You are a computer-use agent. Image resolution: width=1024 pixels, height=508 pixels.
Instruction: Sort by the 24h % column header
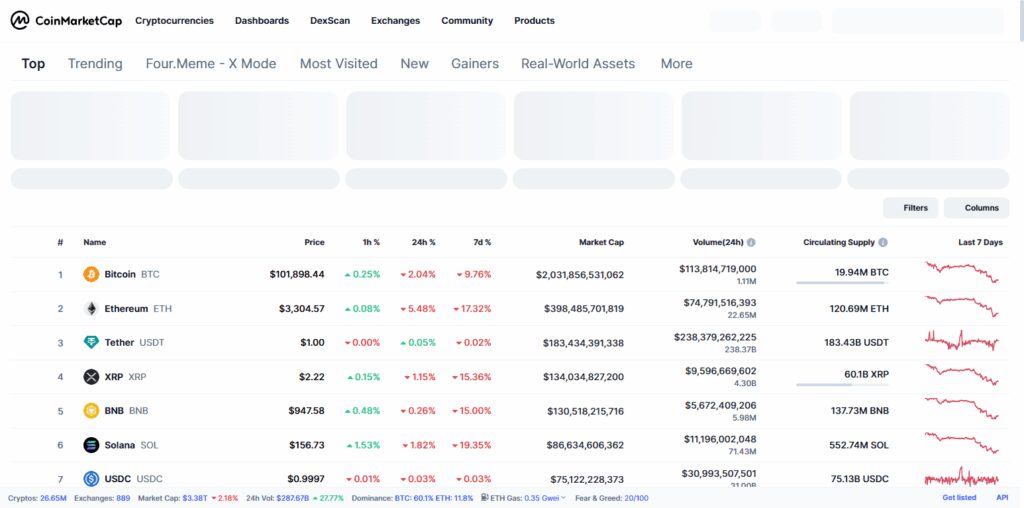pyautogui.click(x=423, y=242)
